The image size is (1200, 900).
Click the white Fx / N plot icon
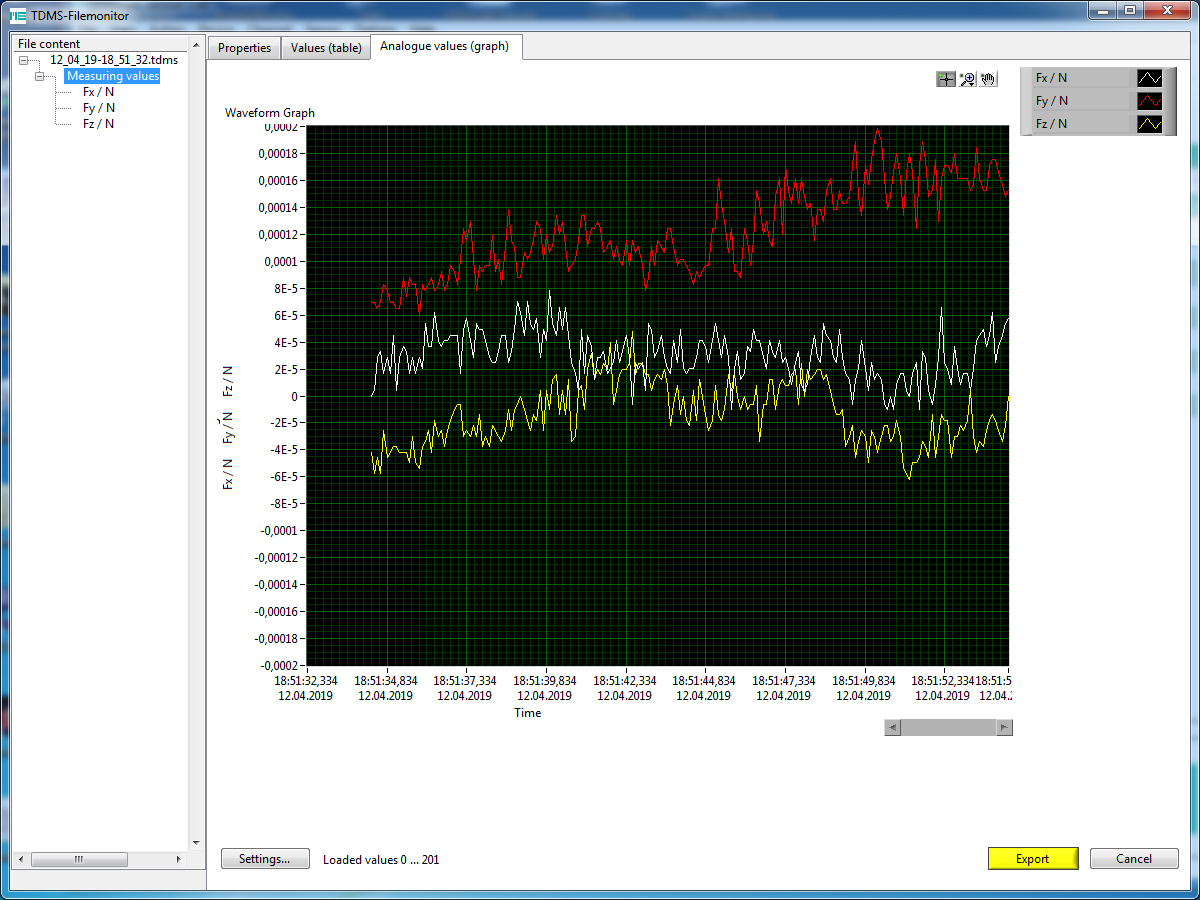click(x=1150, y=78)
